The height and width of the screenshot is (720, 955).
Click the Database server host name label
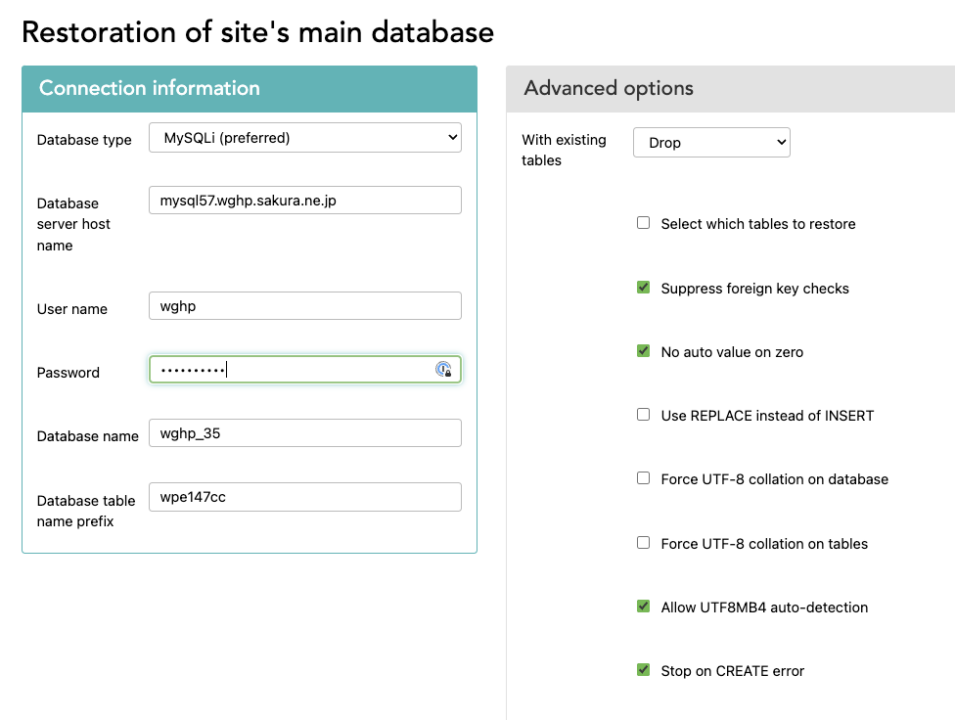[74, 224]
